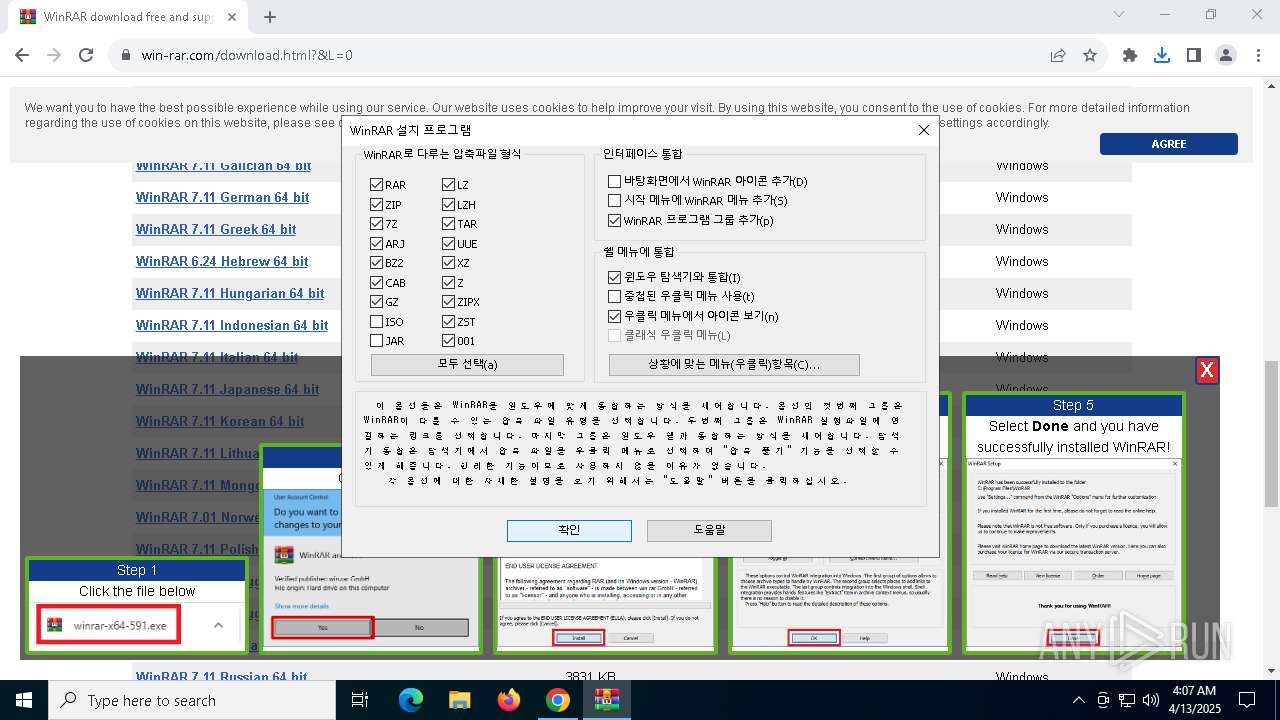1280x720 pixels.
Task: Uncheck RAR file association
Action: [376, 185]
